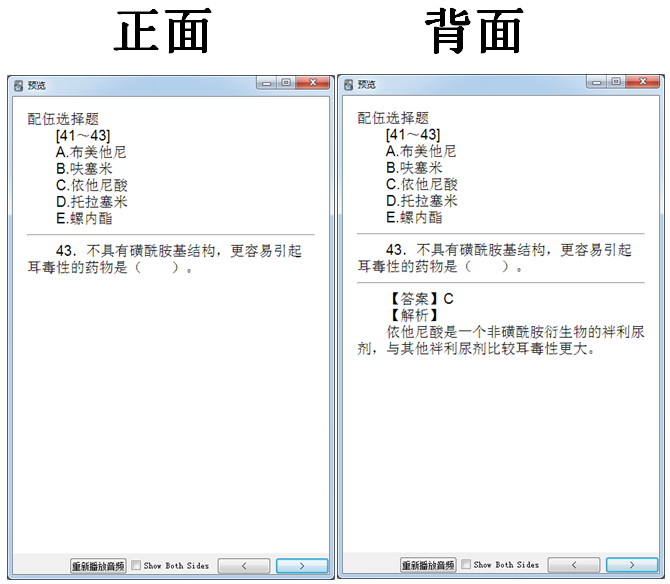Click option C.依他尼酸 in right window
670x584 pixels.
[x=421, y=185]
